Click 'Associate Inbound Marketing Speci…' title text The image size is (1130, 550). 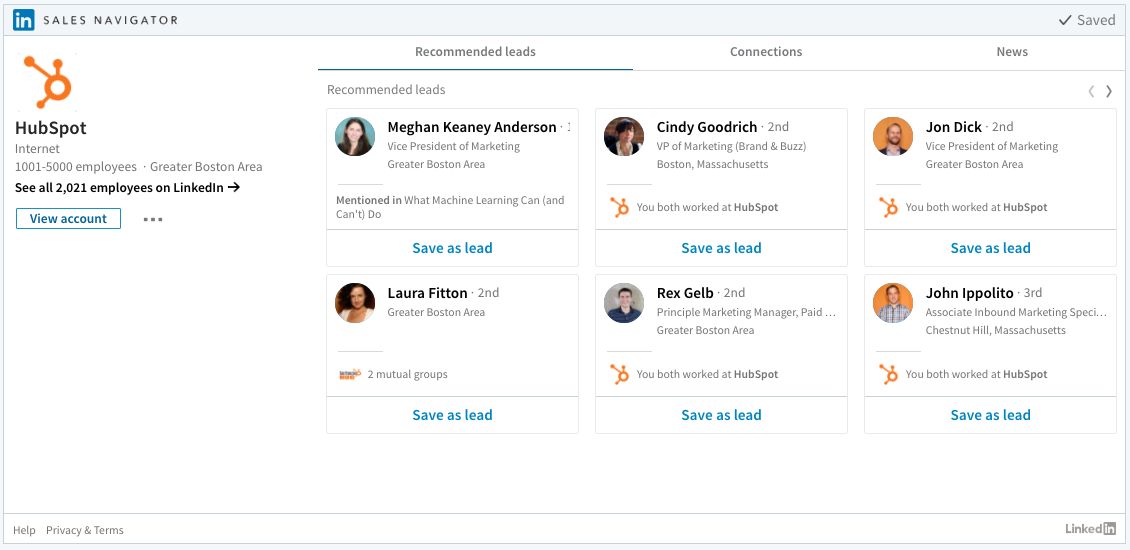tap(1016, 312)
